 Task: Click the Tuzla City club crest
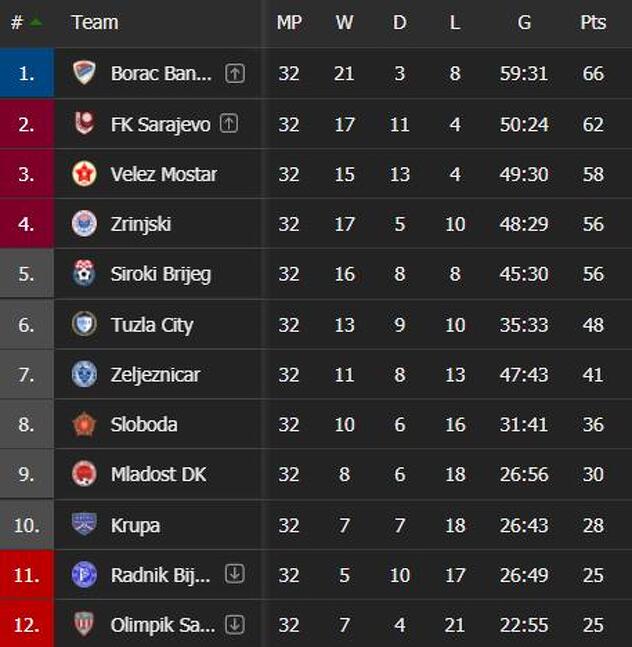click(84, 324)
